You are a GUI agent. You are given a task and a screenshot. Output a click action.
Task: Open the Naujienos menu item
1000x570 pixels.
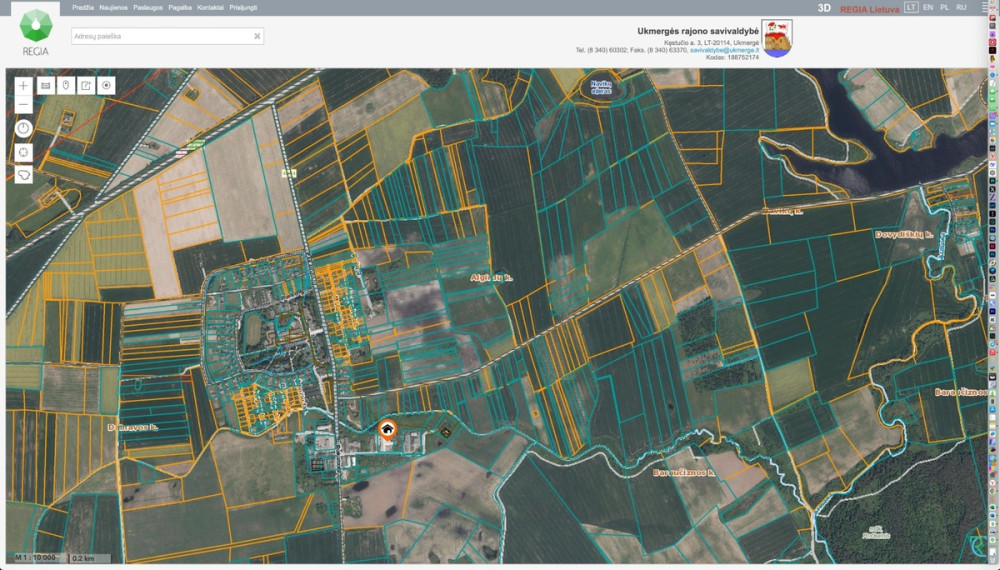click(x=114, y=8)
